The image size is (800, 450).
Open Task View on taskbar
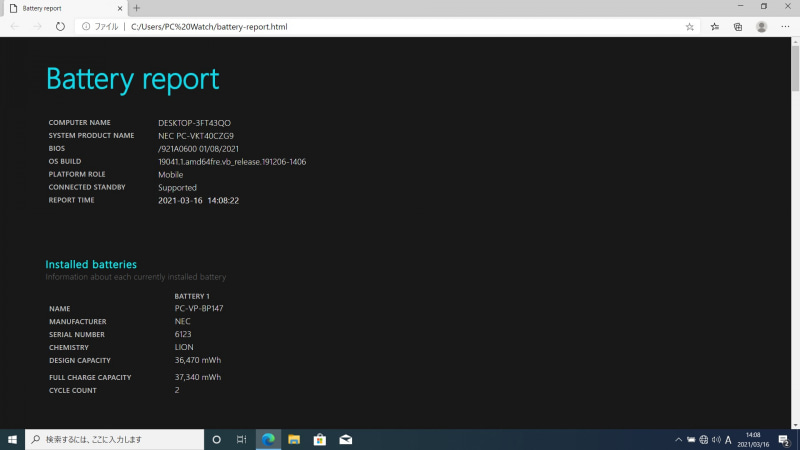[x=241, y=439]
